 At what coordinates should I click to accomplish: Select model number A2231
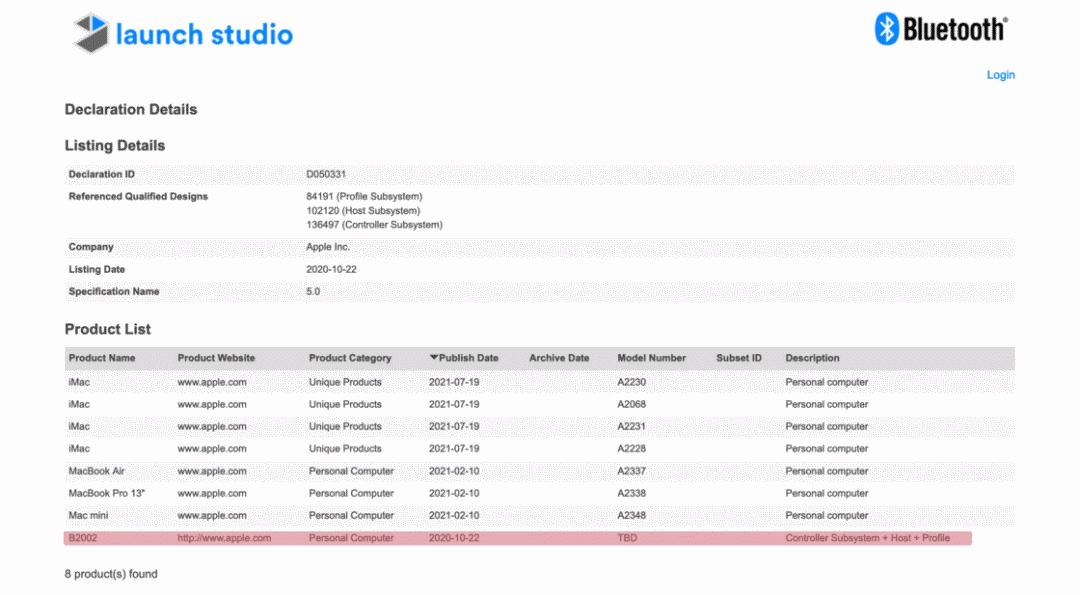pos(632,426)
